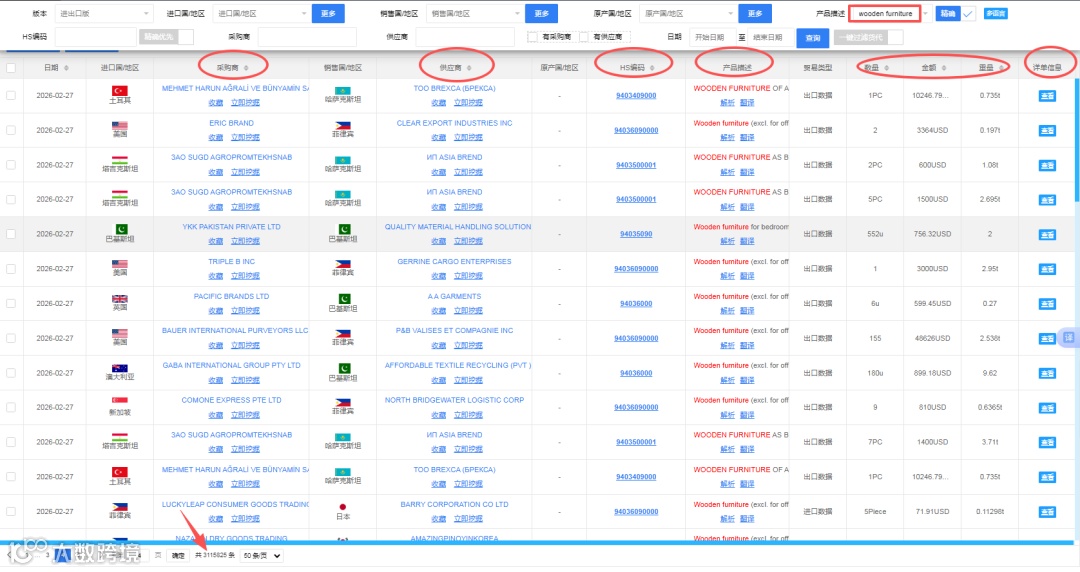The image size is (1080, 572).
Task: Expand the dropdown arrow after wooden furniture field
Action: coord(926,14)
